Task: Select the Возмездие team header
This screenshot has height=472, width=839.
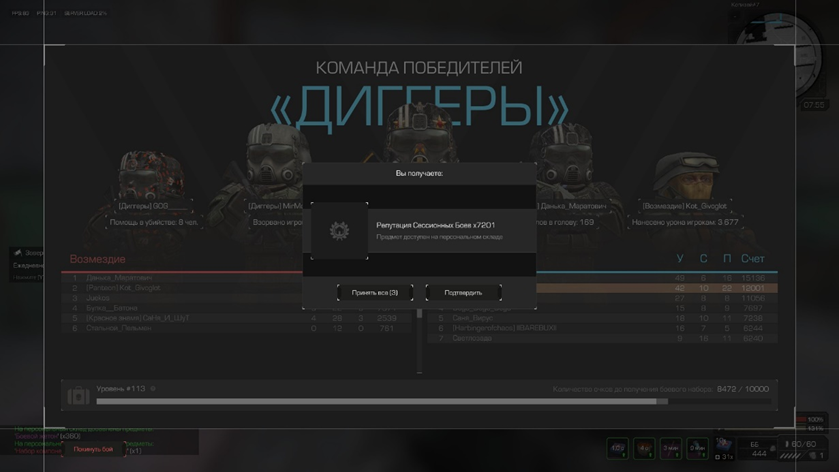Action: coord(97,259)
